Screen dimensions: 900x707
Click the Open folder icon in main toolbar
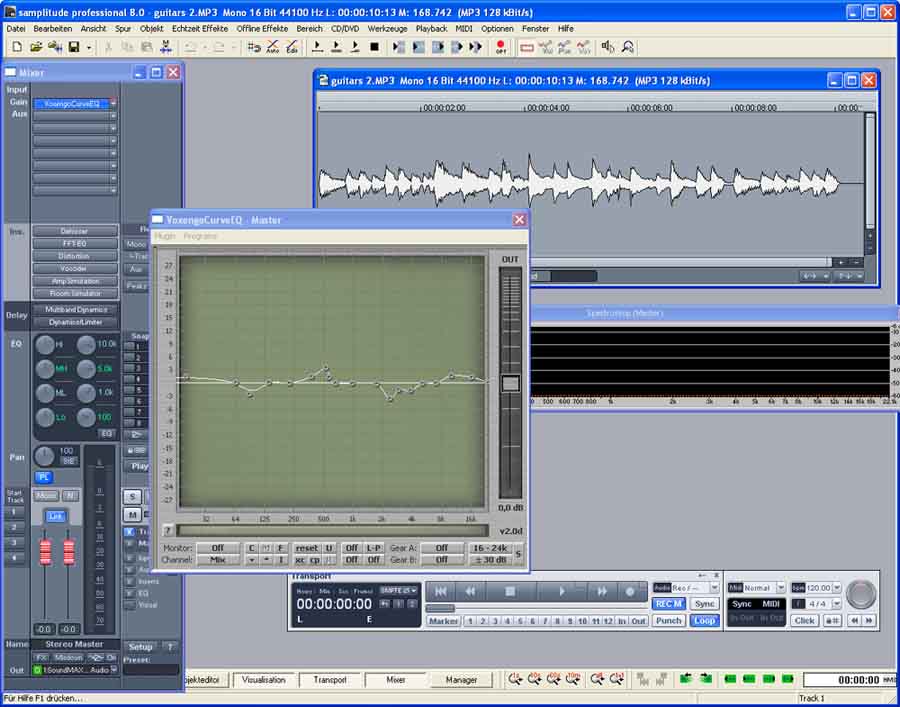36,47
